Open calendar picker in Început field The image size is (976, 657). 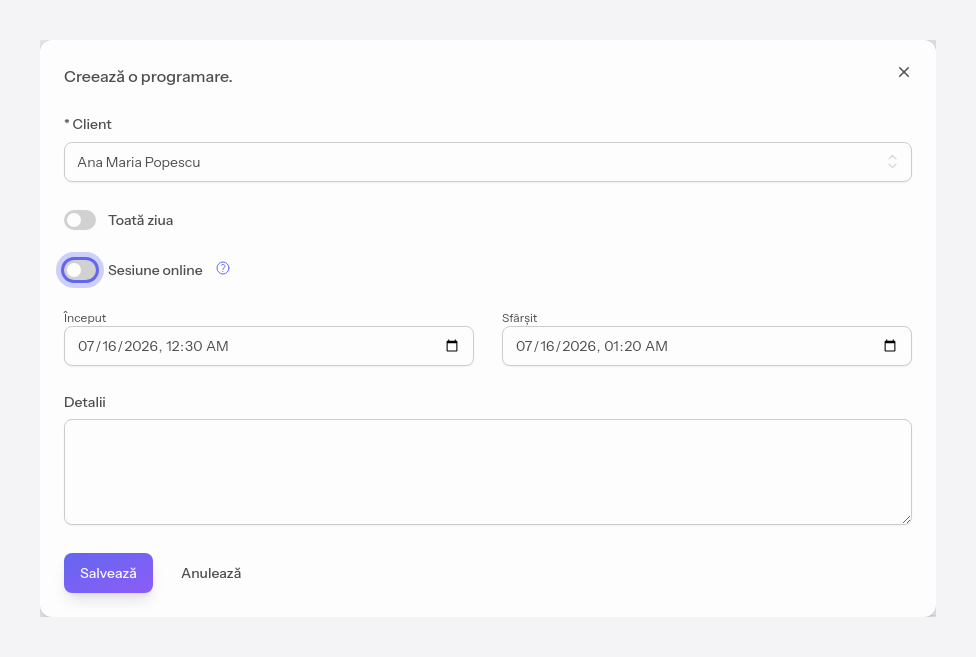[452, 346]
